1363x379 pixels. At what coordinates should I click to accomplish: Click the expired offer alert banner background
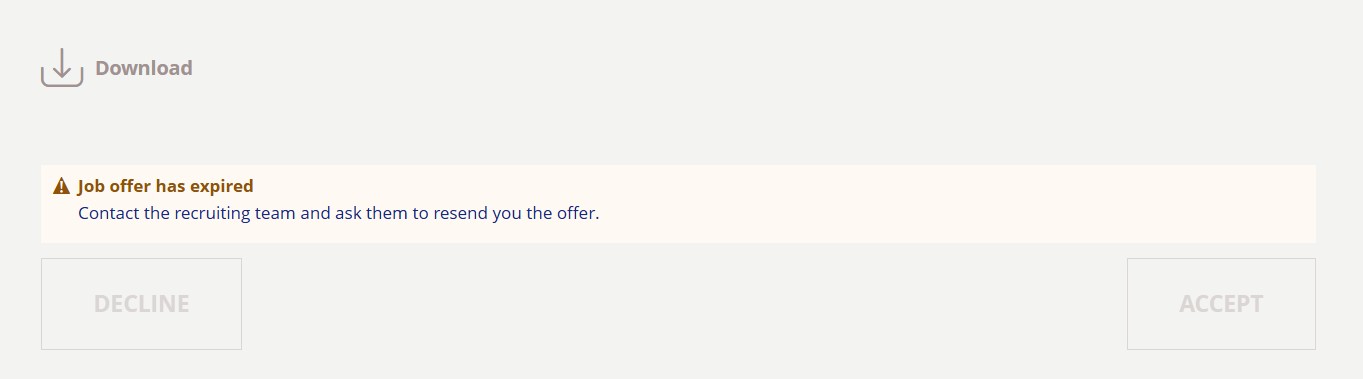(x=678, y=204)
